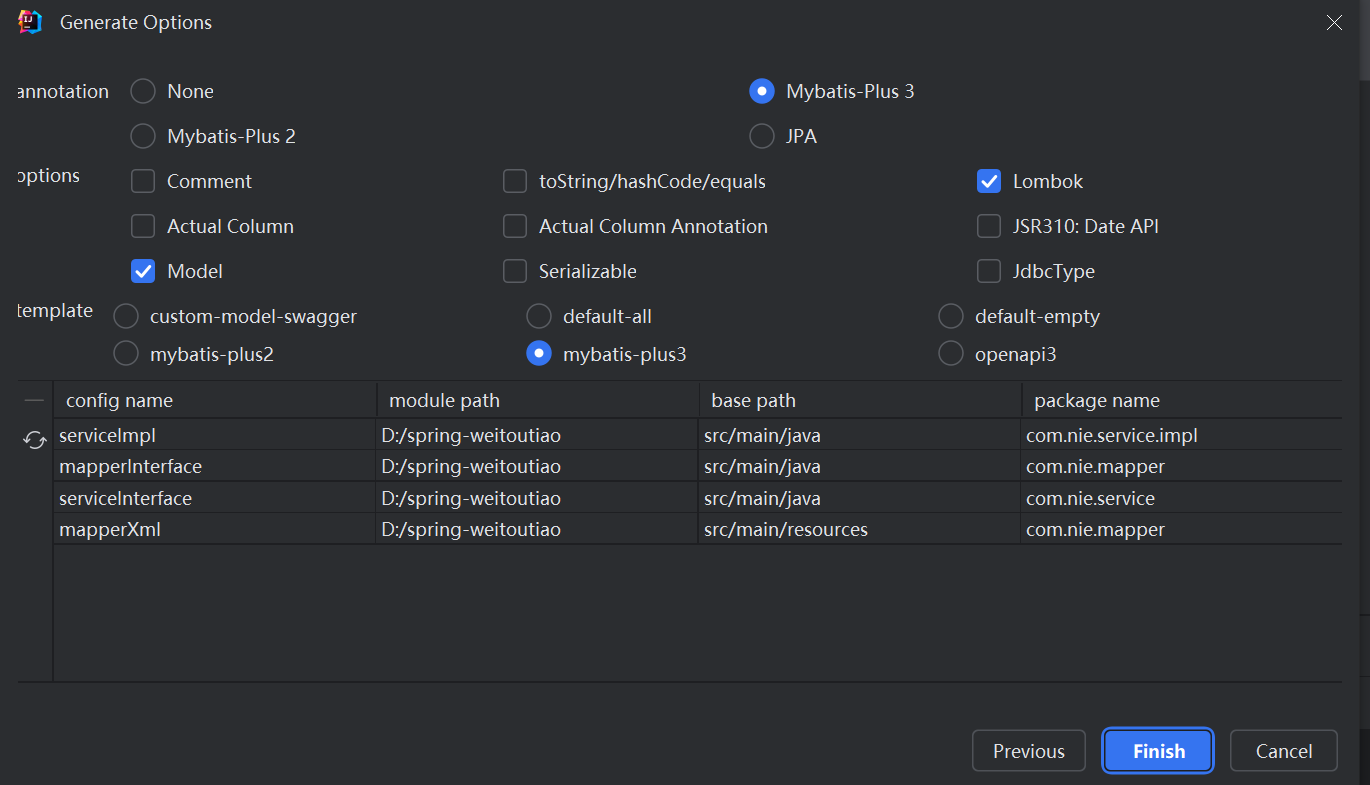The image size is (1370, 785).
Task: Select default-empty template
Action: [x=951, y=316]
